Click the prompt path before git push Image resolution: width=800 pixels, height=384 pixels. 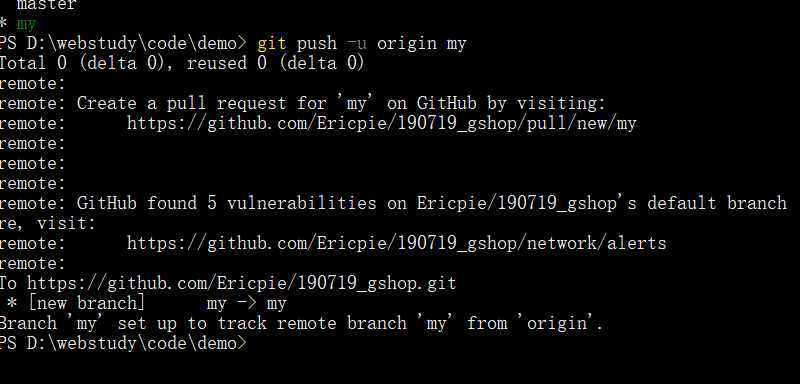pyautogui.click(x=123, y=44)
